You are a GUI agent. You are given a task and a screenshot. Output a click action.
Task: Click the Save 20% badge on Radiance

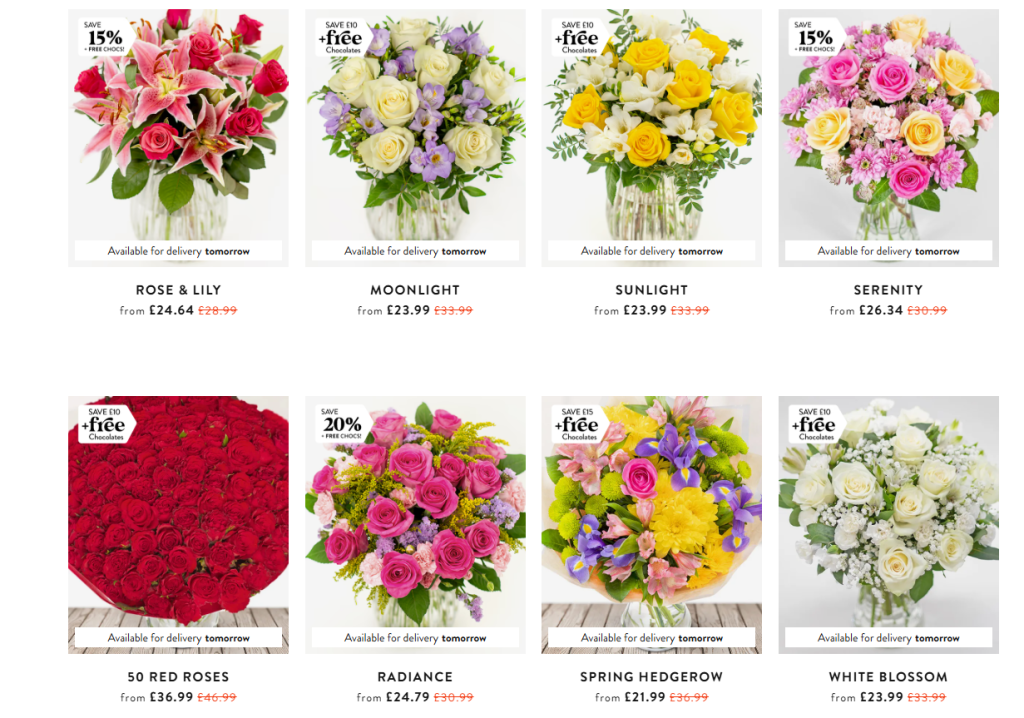342,424
